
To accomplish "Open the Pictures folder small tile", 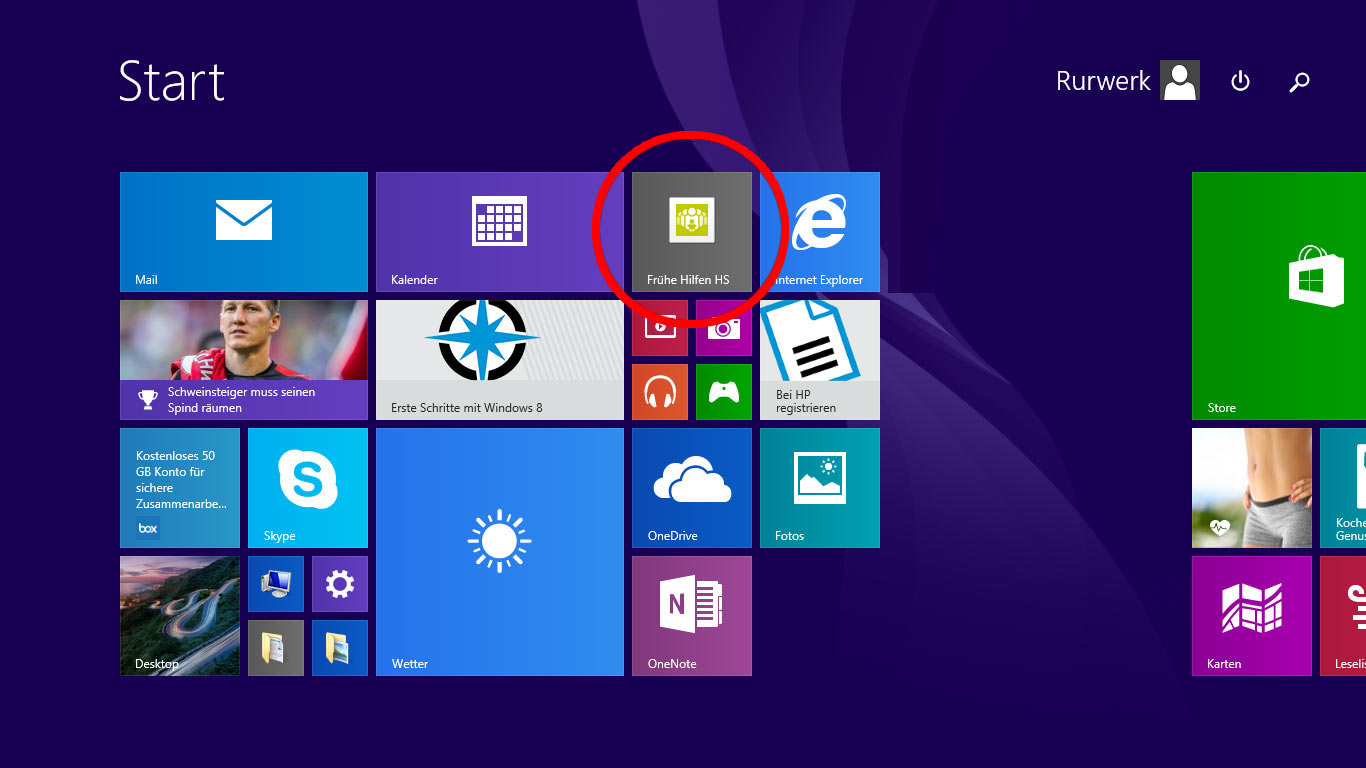I will point(340,648).
